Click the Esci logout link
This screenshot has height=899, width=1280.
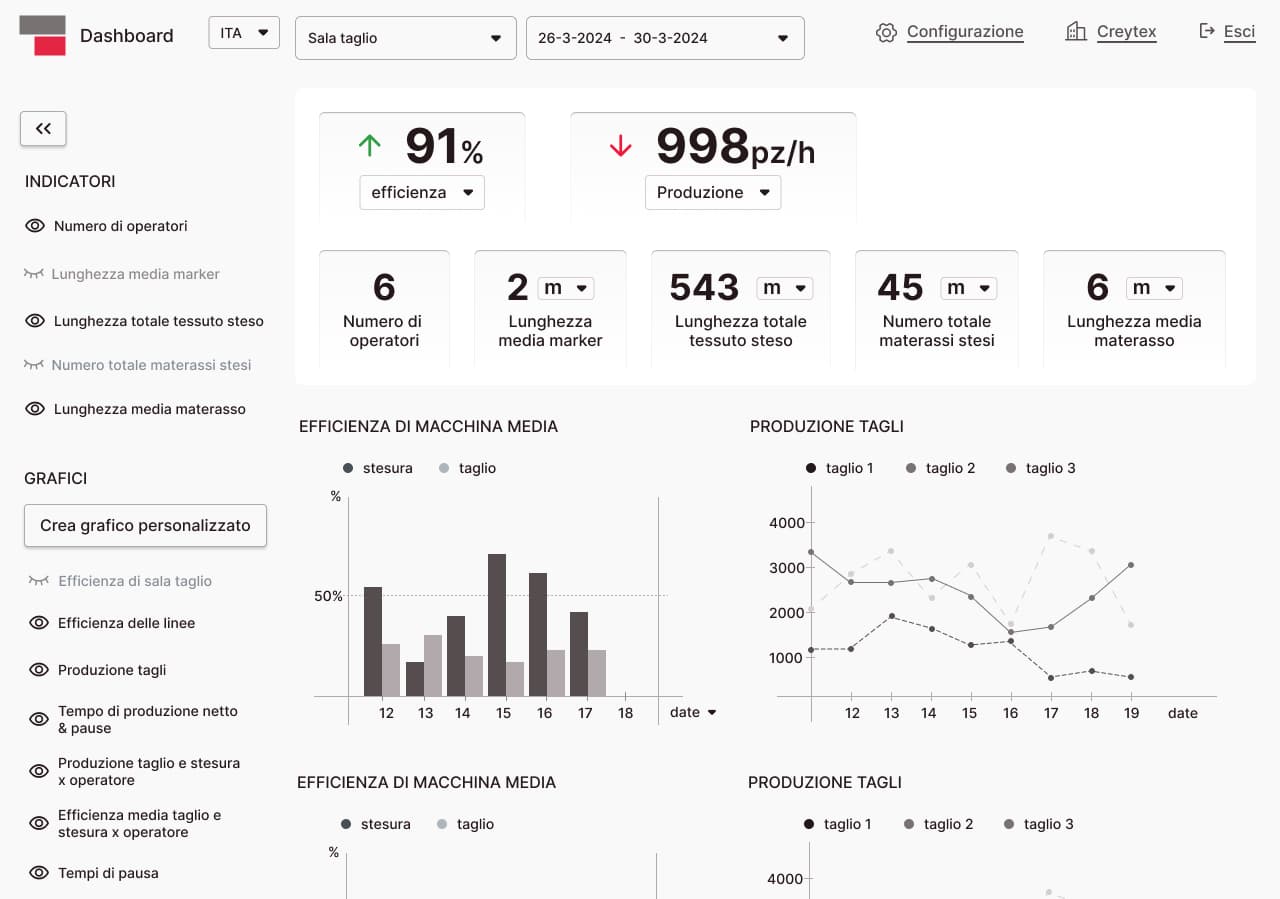pyautogui.click(x=1239, y=32)
